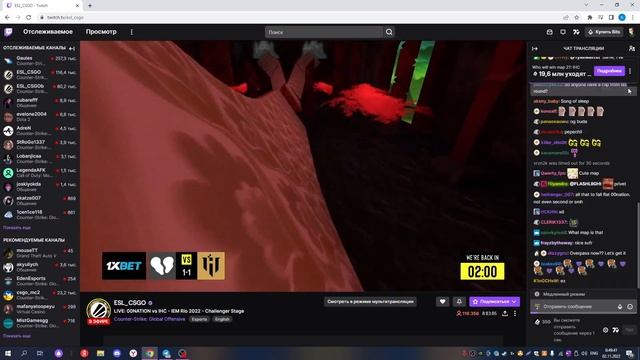Open recommended channel csgo_mc2

[x=40, y=295]
